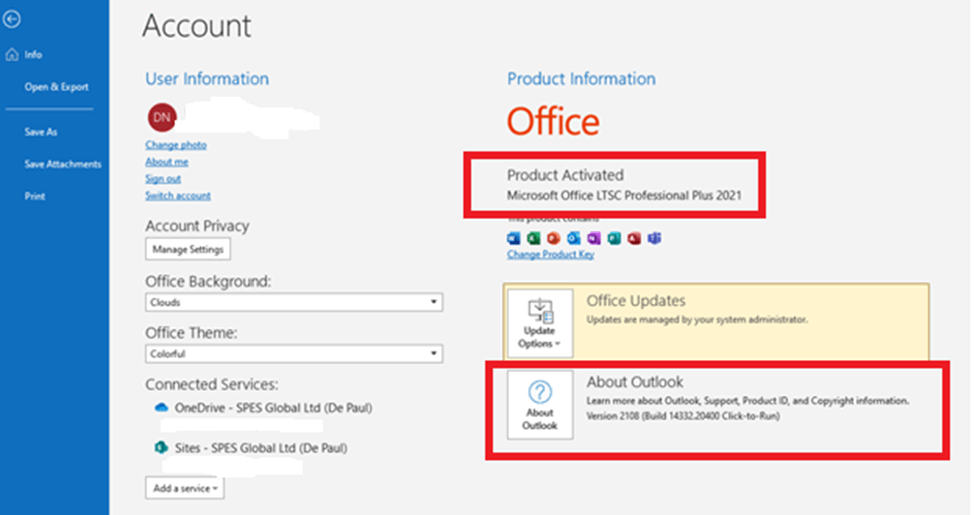This screenshot has height=515, width=975.
Task: Click the Product Information heading
Action: pyautogui.click(x=581, y=79)
